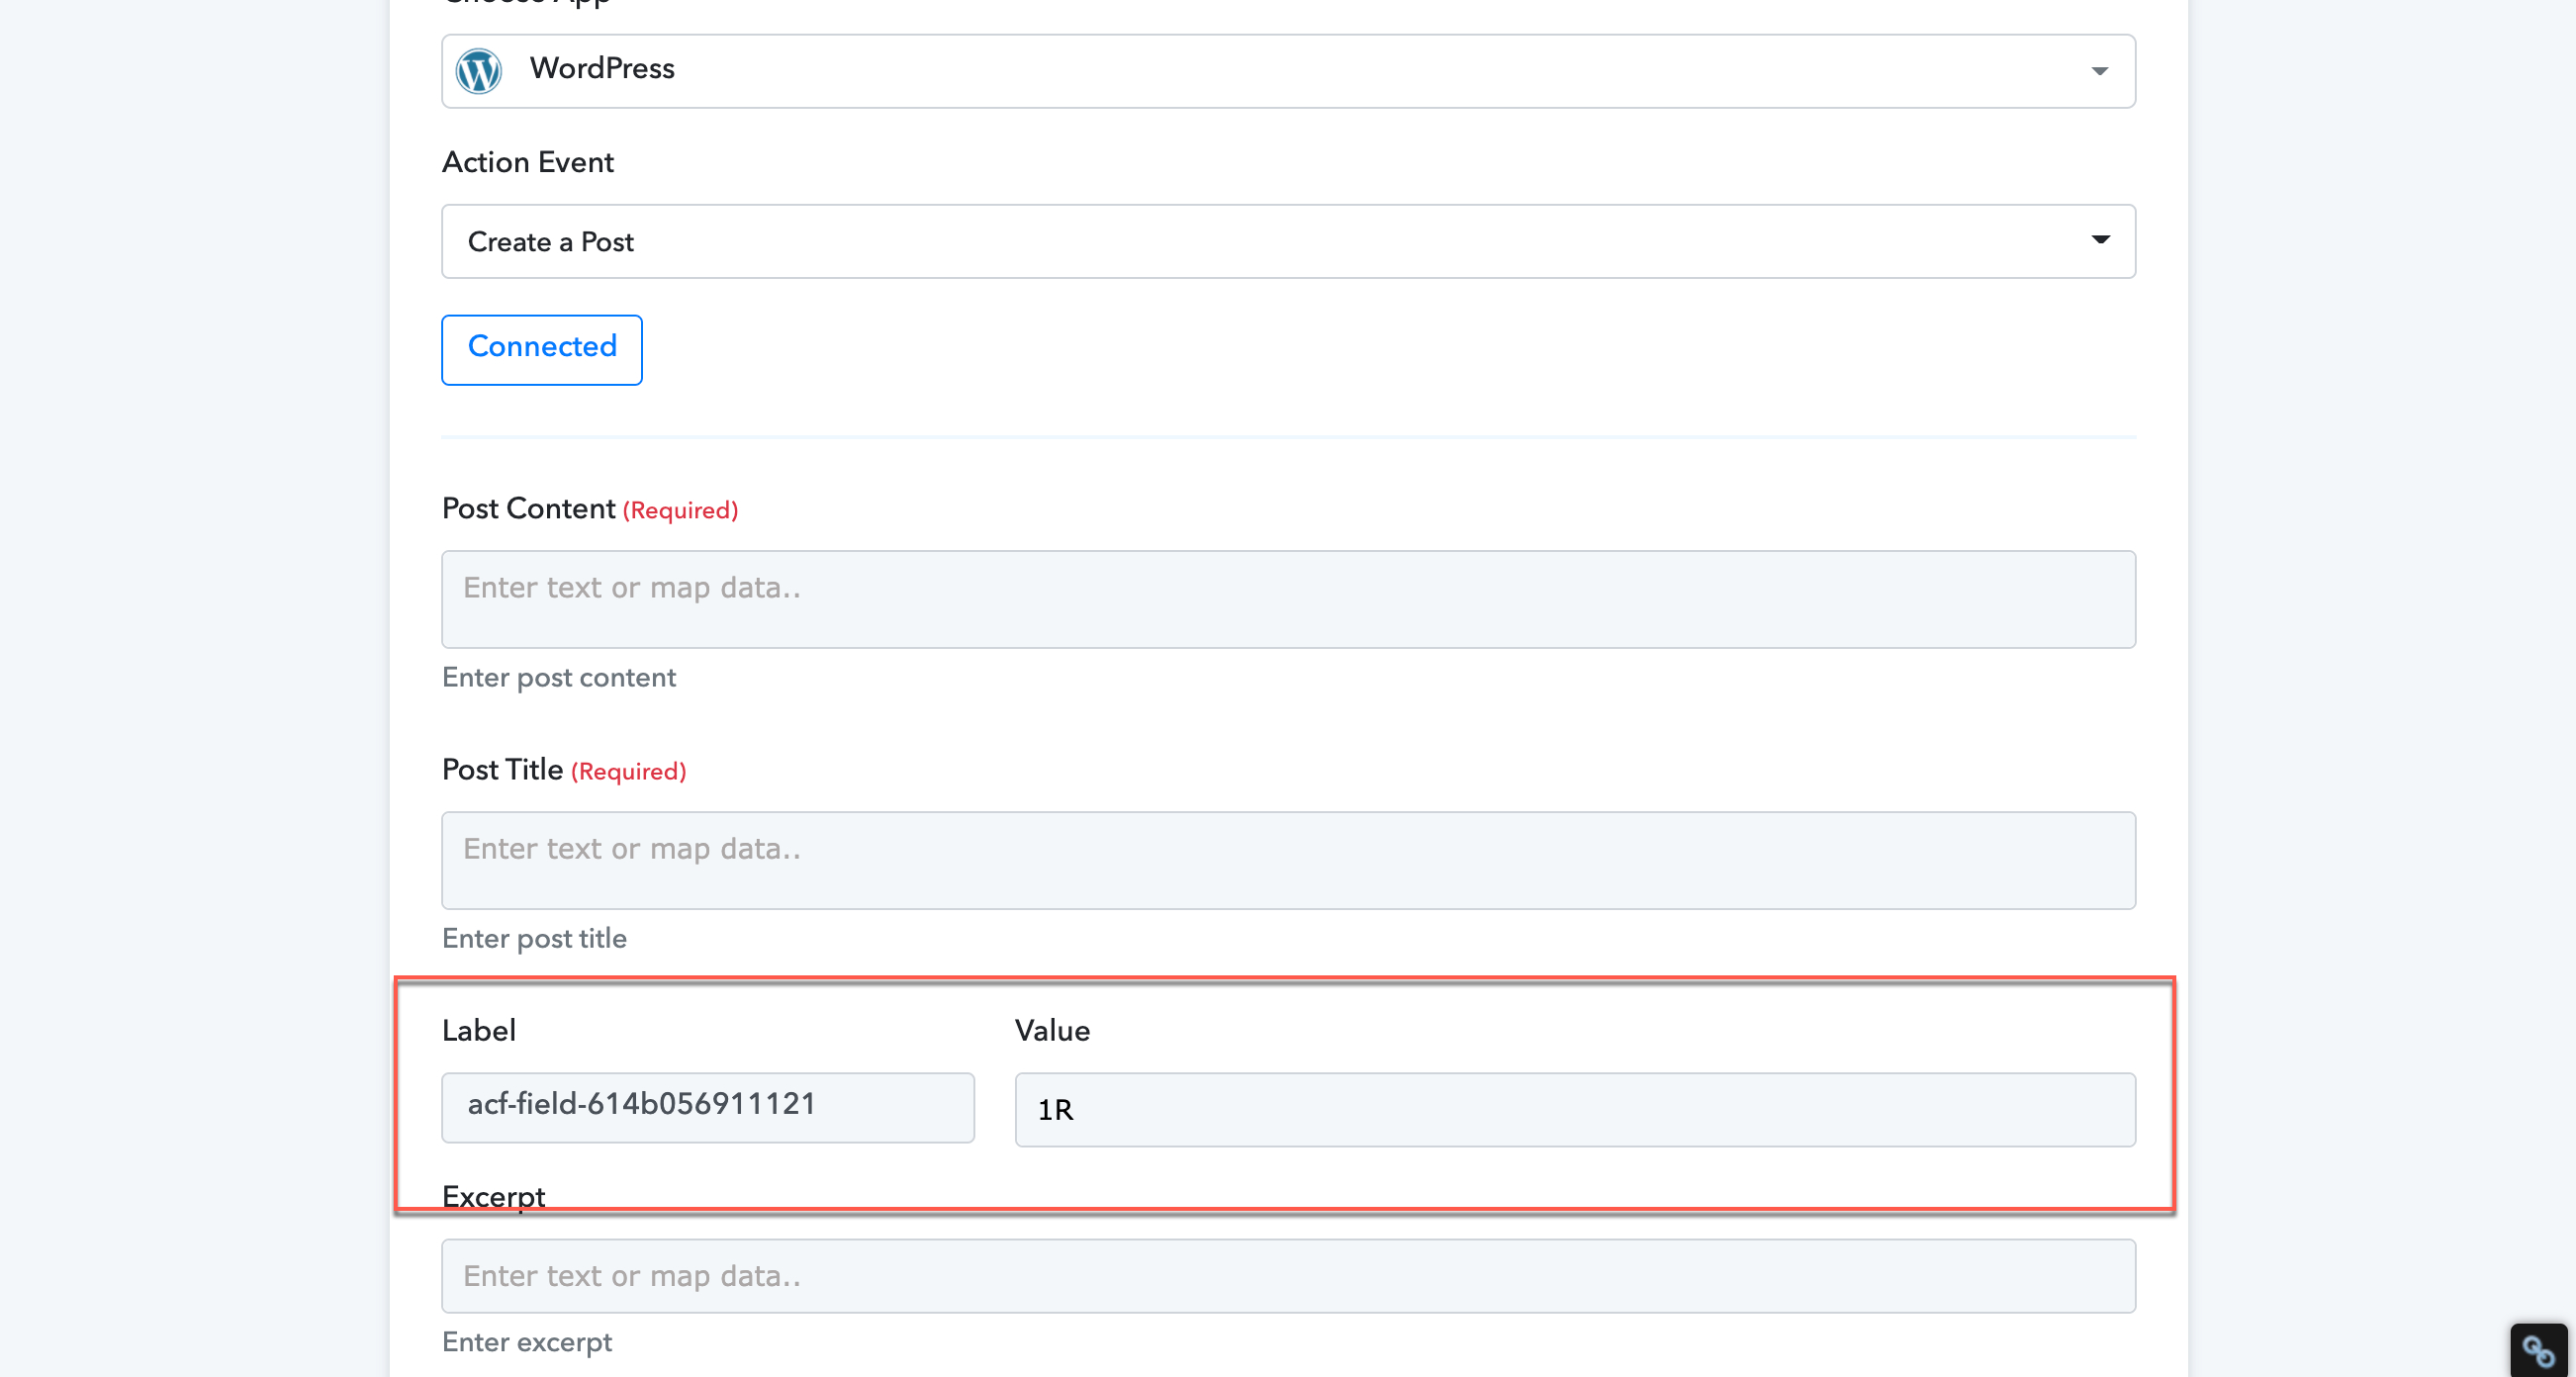2576x1377 pixels.
Task: Expand the Action Event dropdown arrow
Action: point(2100,240)
